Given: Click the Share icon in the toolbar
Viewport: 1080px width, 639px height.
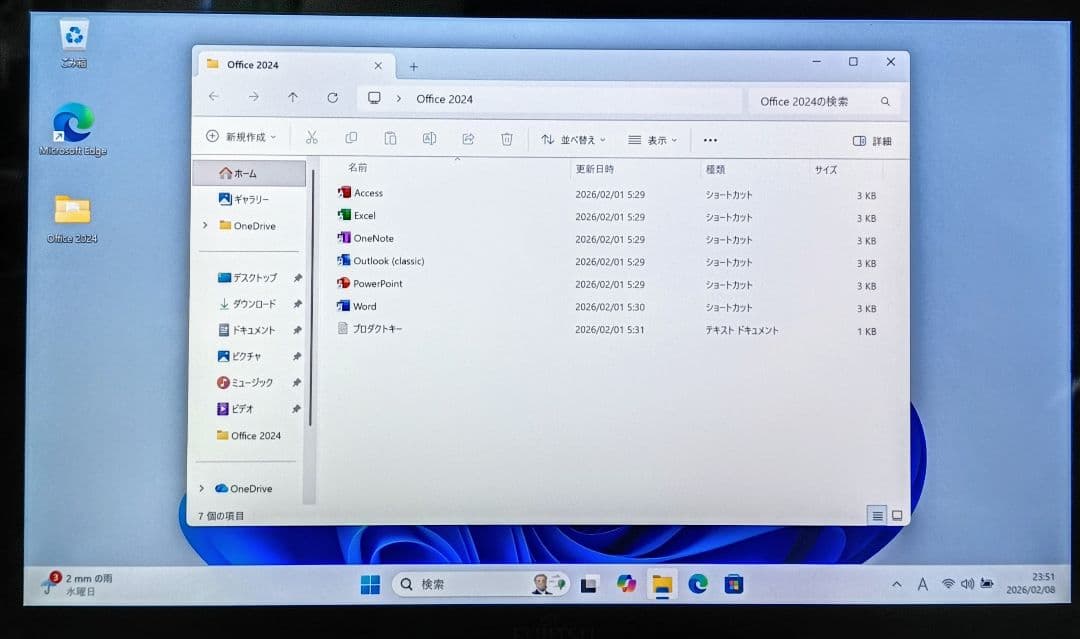Looking at the screenshot, I should pos(468,139).
